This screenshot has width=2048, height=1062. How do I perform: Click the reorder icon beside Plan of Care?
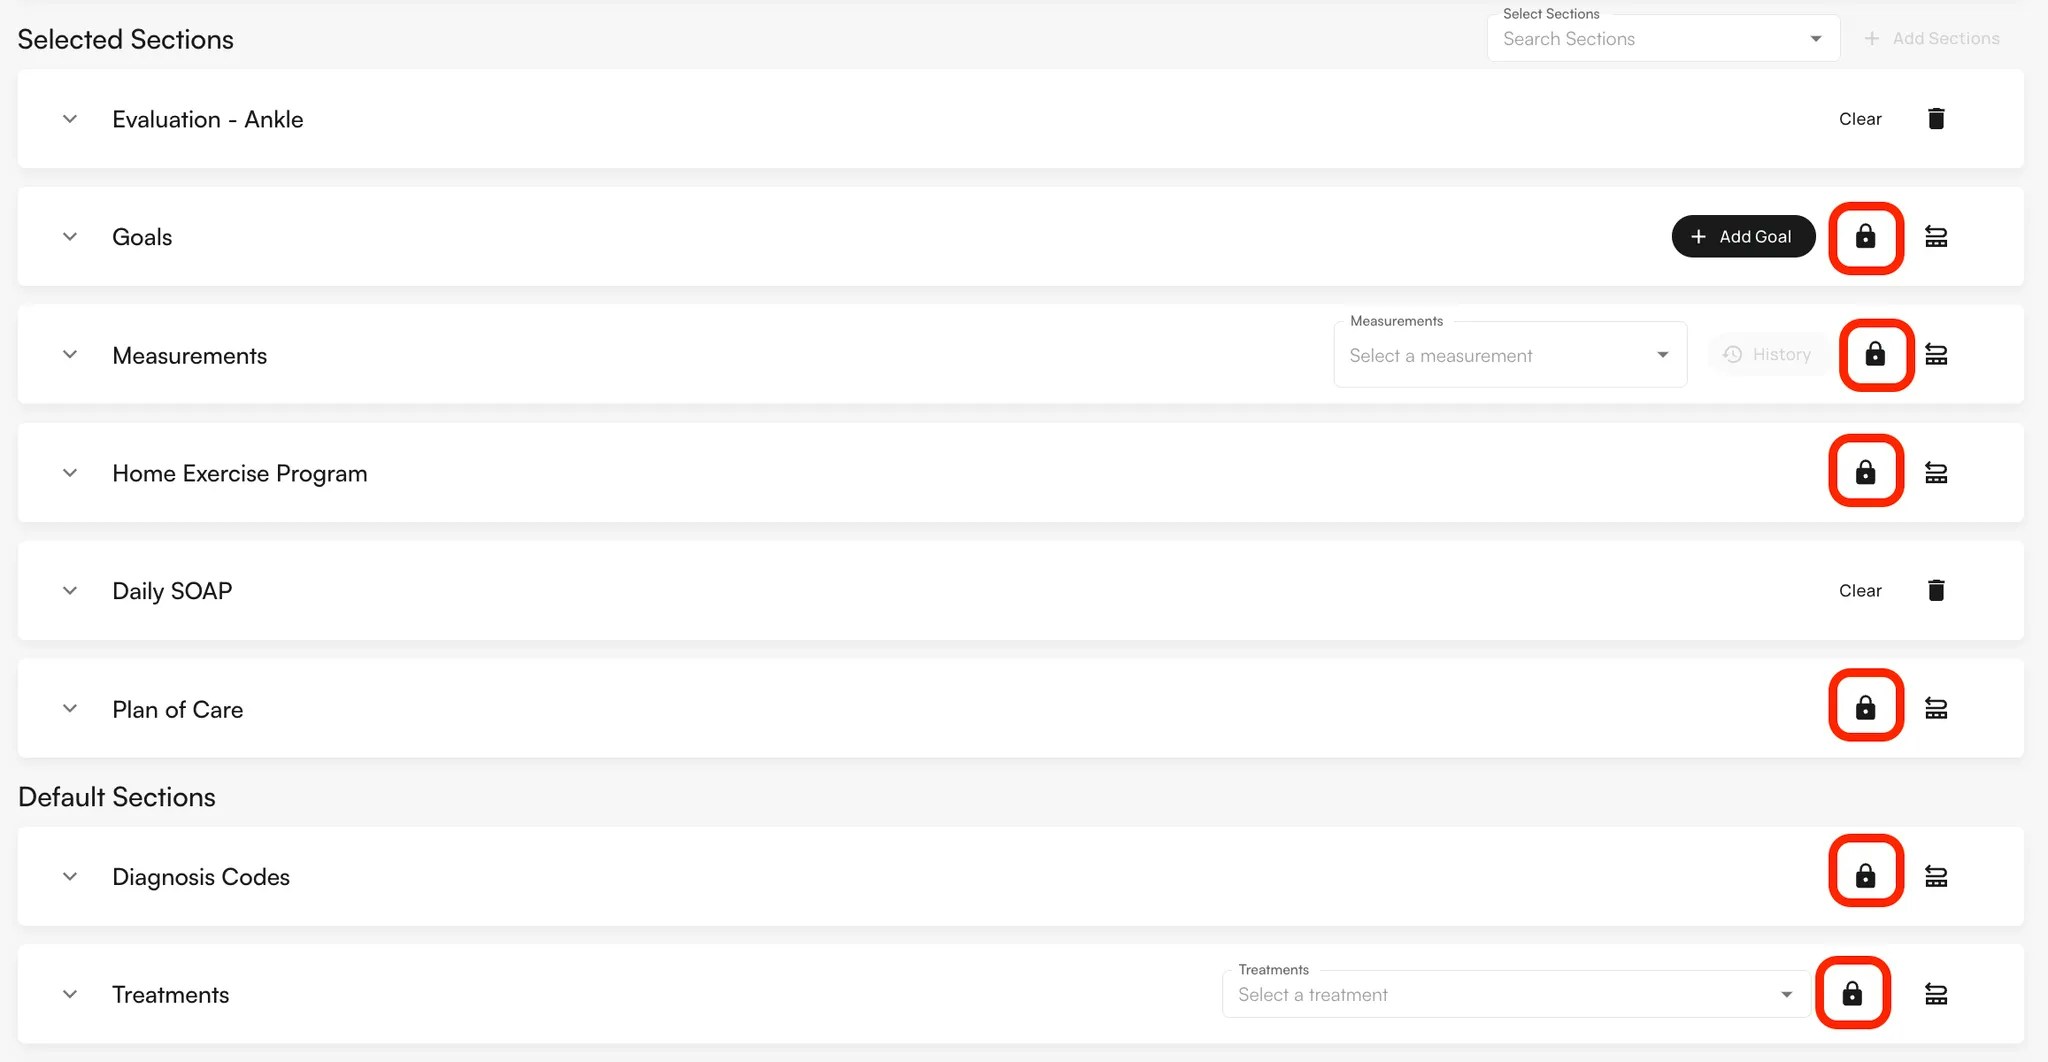1937,708
